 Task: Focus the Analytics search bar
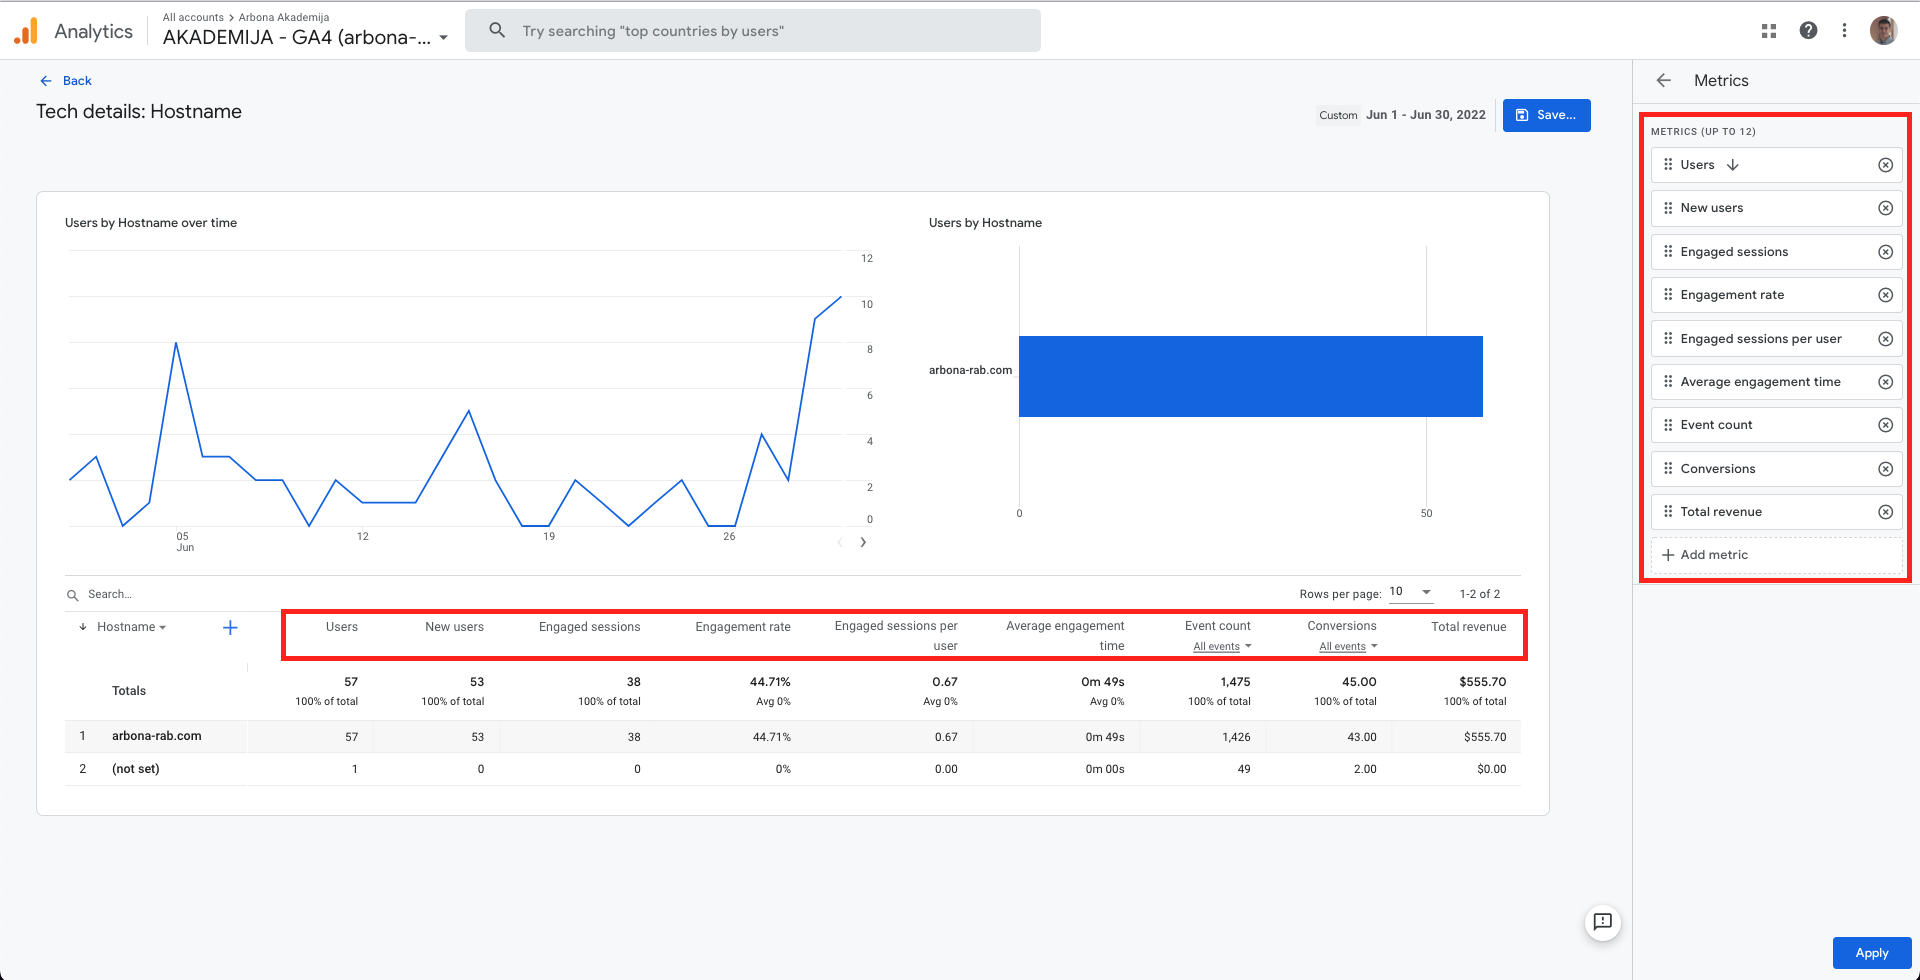coord(753,31)
